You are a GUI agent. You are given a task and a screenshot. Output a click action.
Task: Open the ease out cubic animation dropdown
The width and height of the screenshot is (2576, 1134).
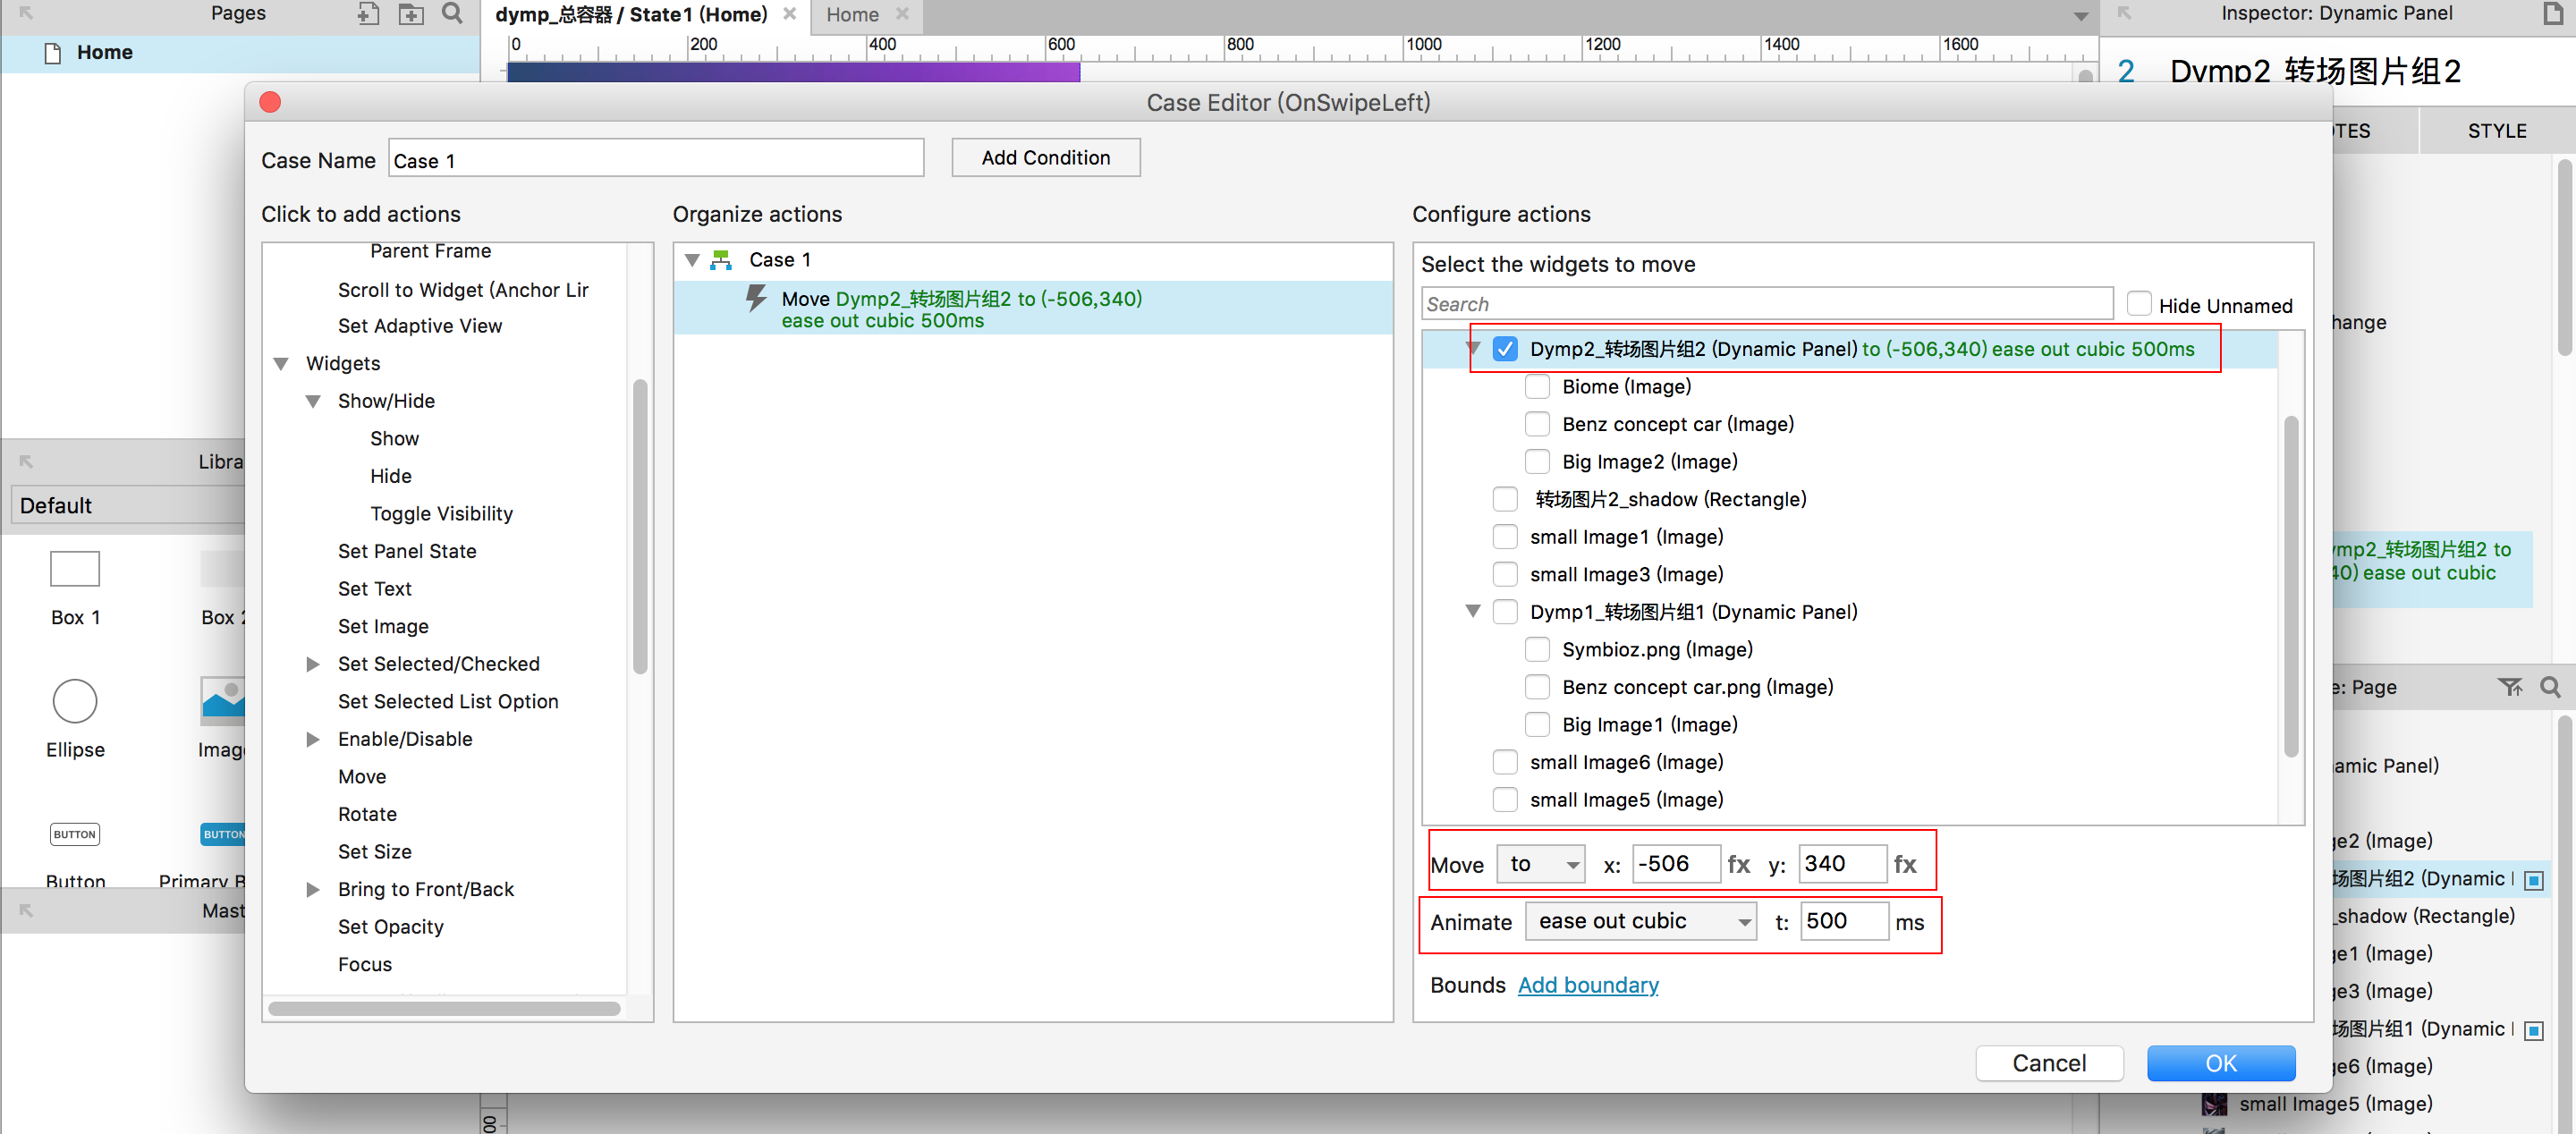pos(1640,922)
